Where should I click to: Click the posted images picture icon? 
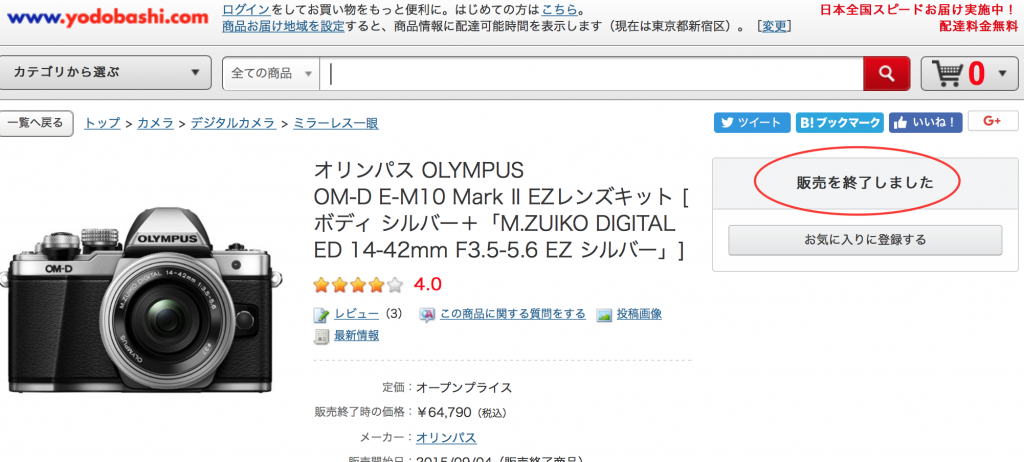point(604,315)
